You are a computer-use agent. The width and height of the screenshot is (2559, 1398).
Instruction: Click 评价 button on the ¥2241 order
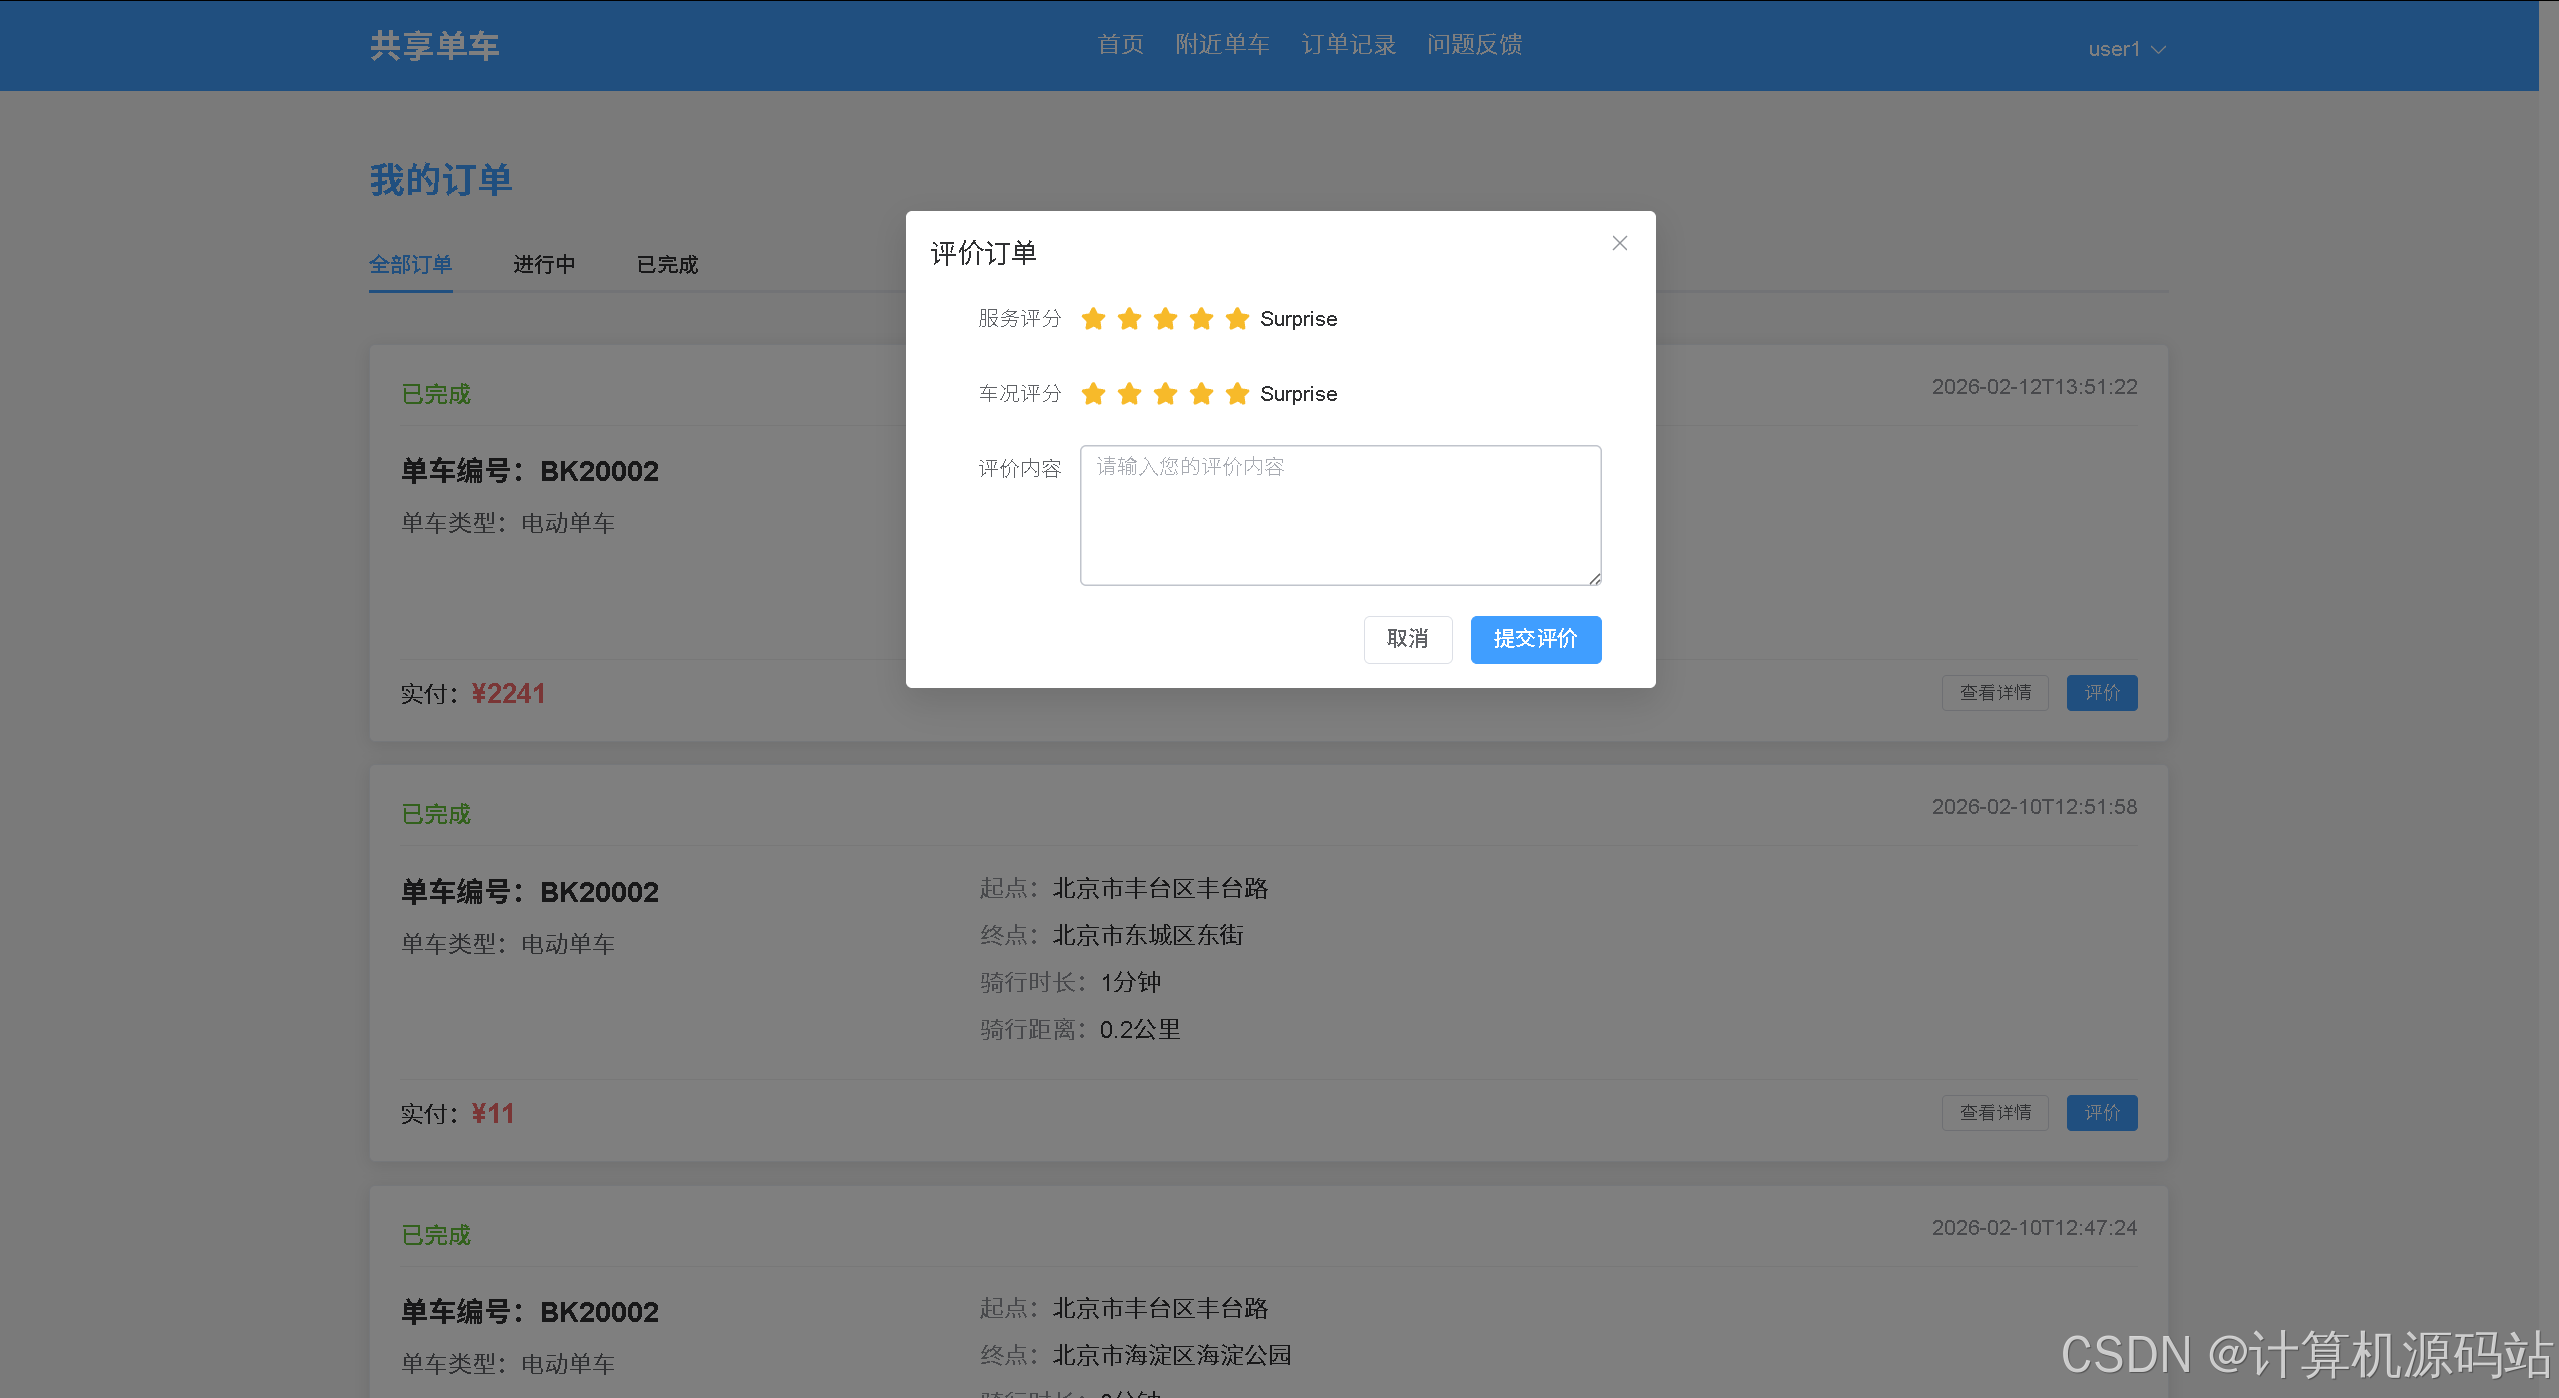point(2101,693)
